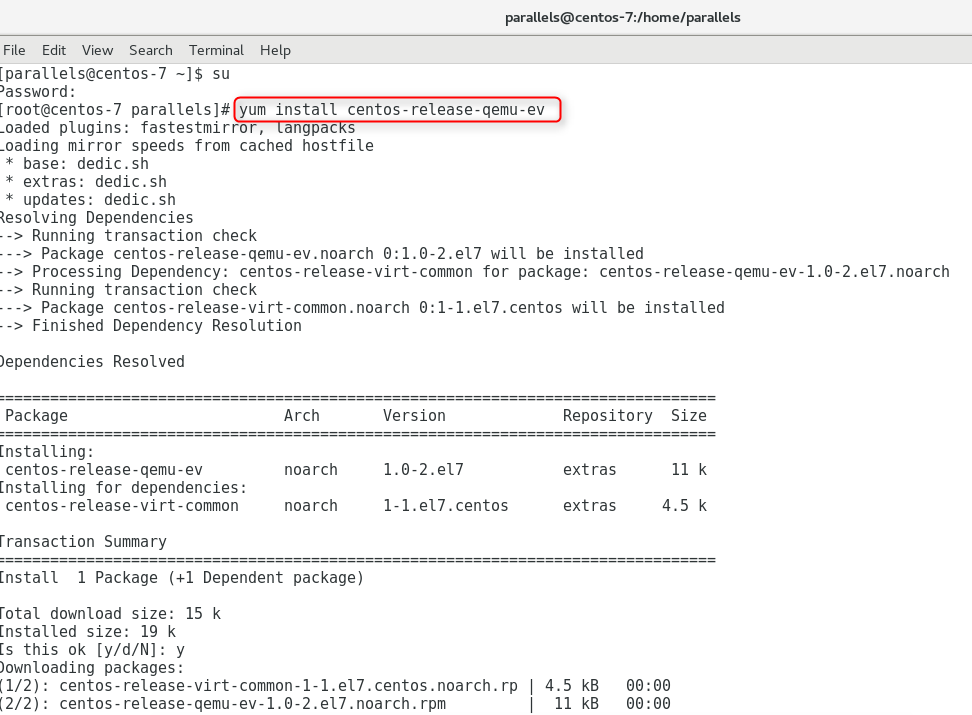972x715 pixels.
Task: Click the '[parallels@centos-7 ~]$ su' line
Action: [x=115, y=74]
